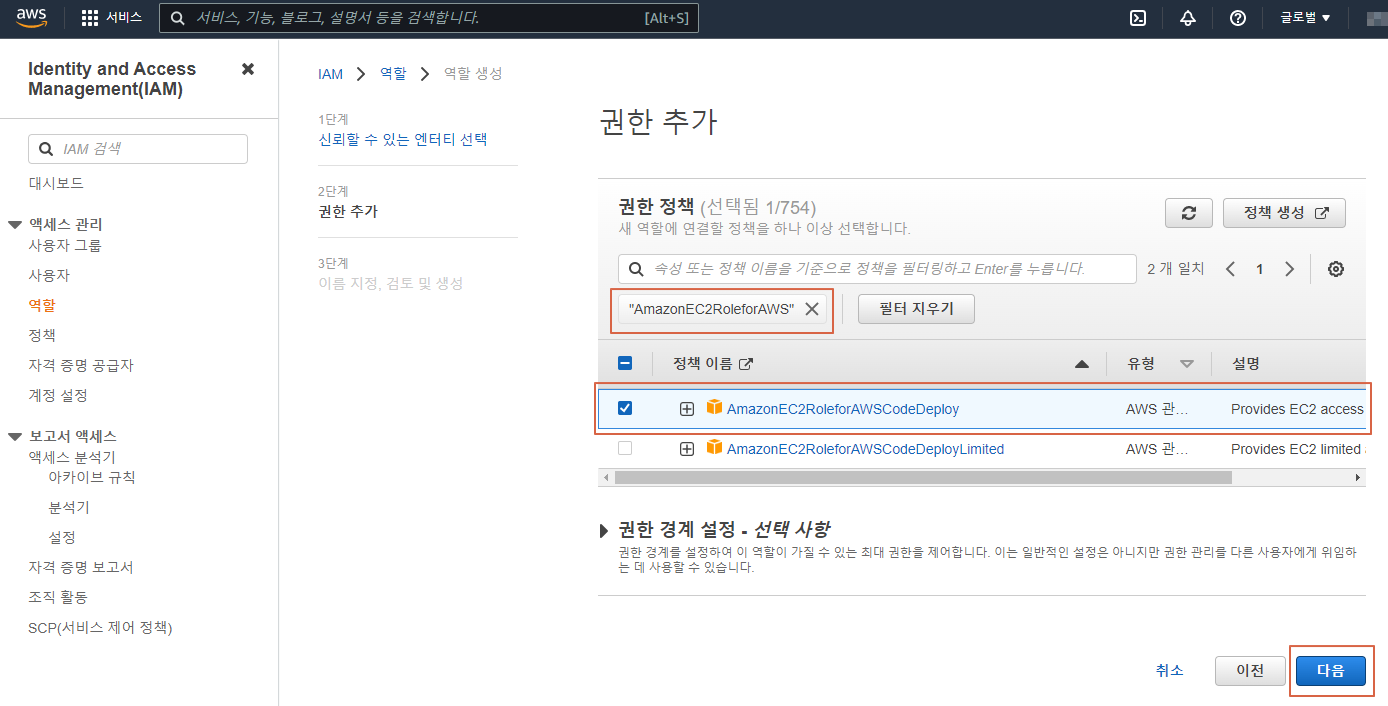Viewport: 1388px width, 706px height.
Task: Go to the next results page arrow
Action: [x=1290, y=269]
